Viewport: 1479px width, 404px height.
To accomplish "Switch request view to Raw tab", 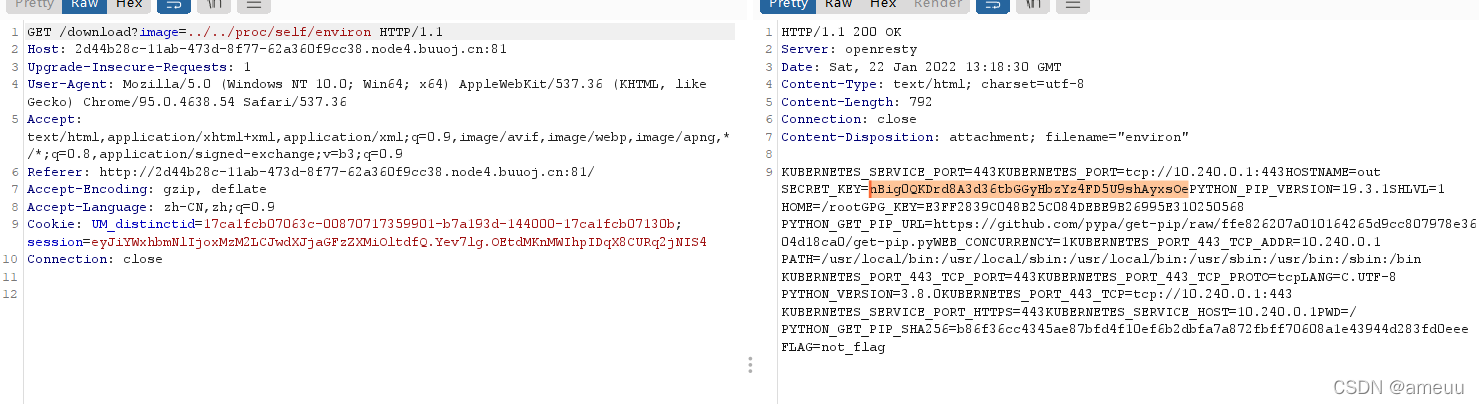I will coord(84,5).
